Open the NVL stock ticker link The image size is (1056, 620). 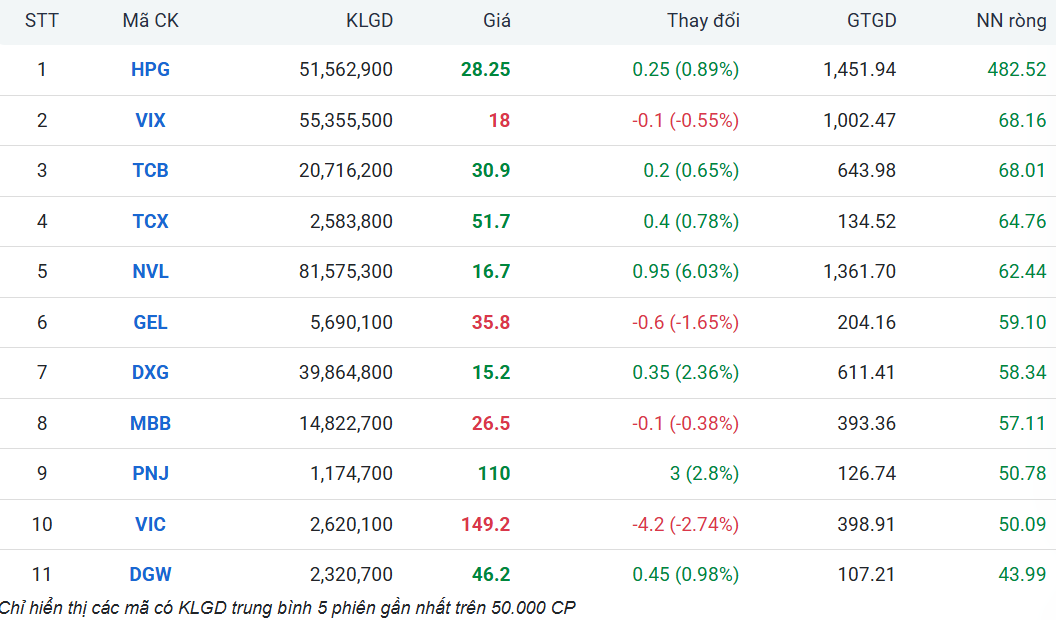pos(150,271)
